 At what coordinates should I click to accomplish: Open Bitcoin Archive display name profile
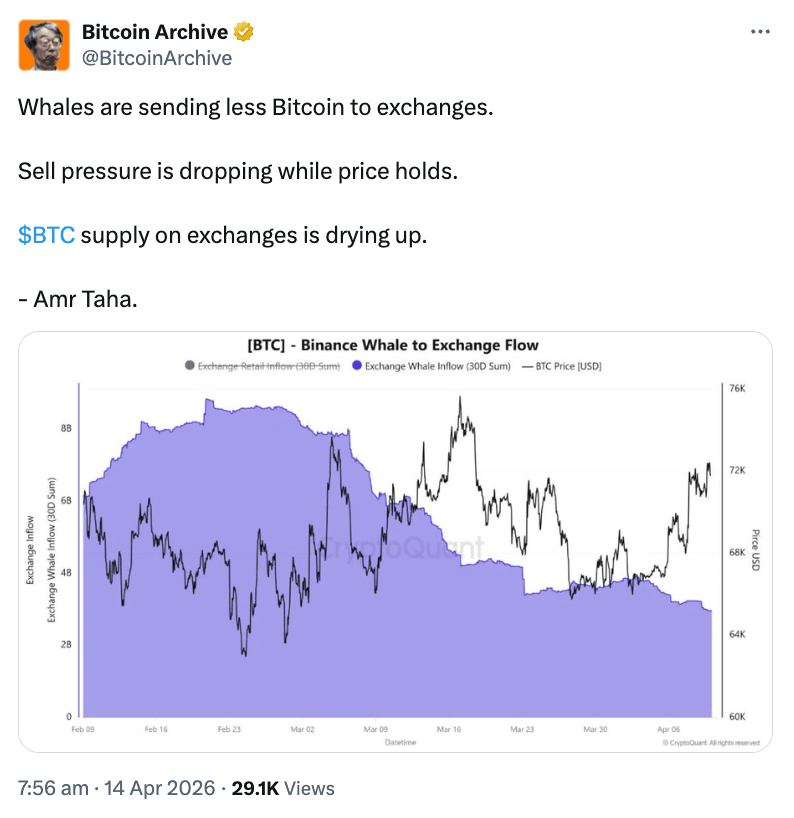pyautogui.click(x=154, y=33)
